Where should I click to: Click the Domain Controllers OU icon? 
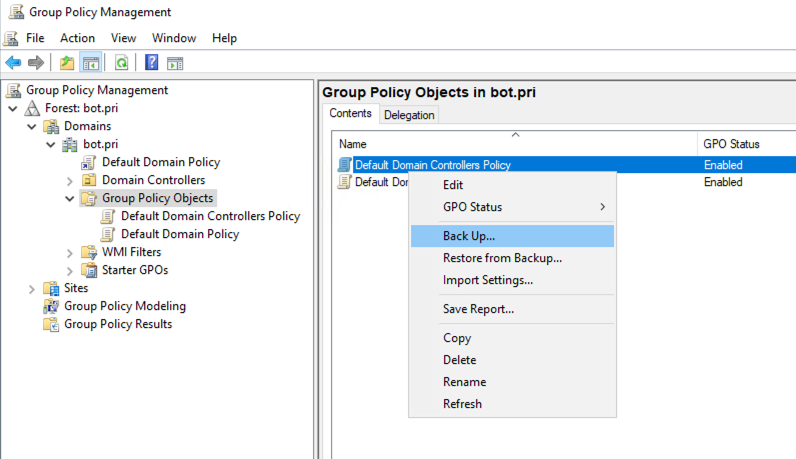pos(89,180)
